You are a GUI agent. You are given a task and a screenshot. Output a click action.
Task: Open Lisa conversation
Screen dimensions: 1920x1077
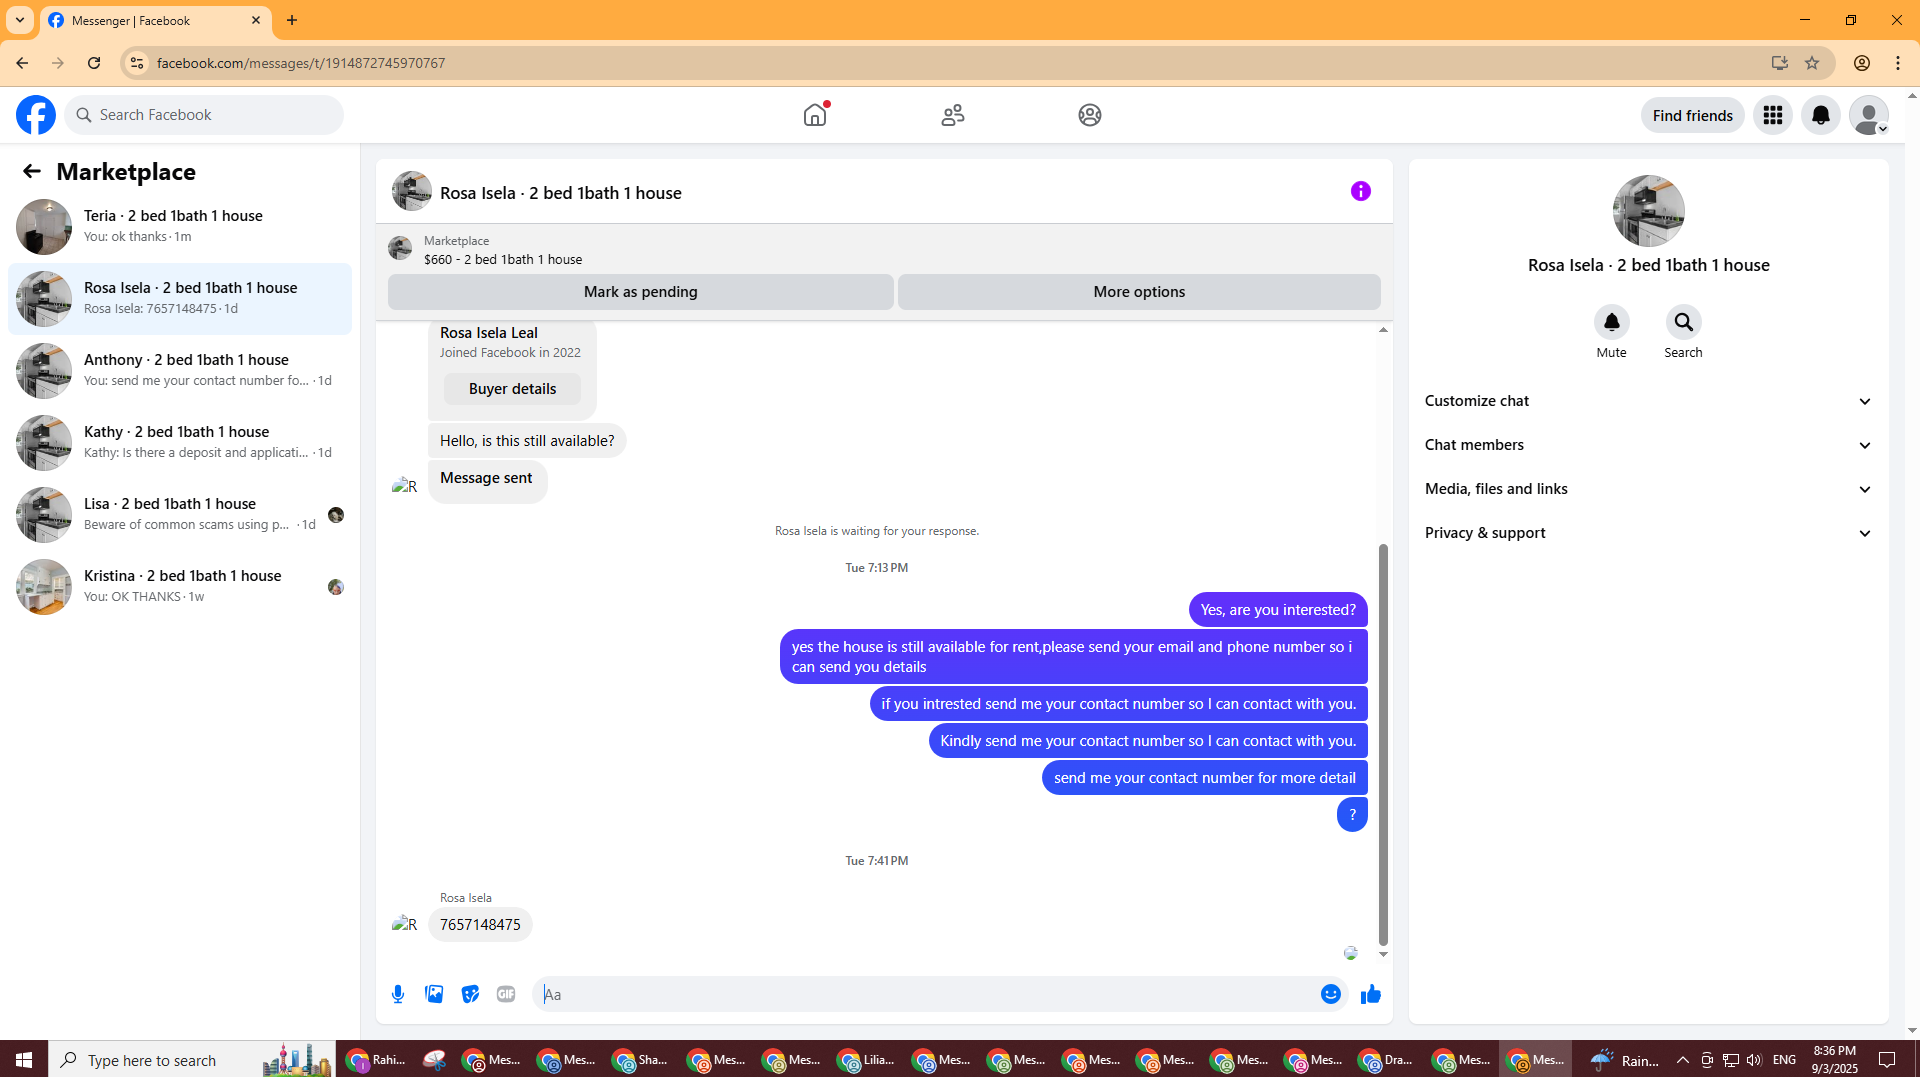pos(180,515)
